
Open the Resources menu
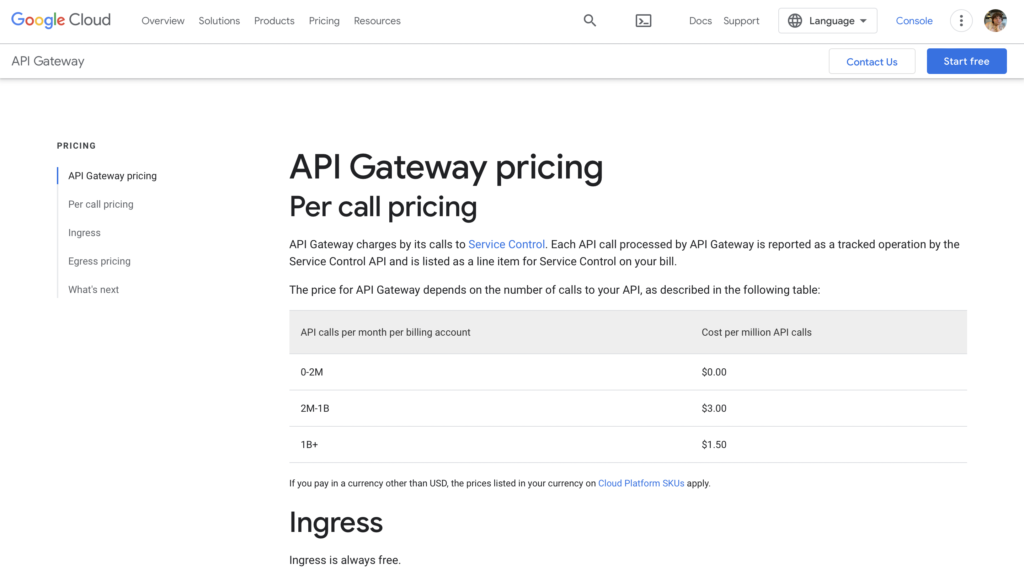click(377, 21)
